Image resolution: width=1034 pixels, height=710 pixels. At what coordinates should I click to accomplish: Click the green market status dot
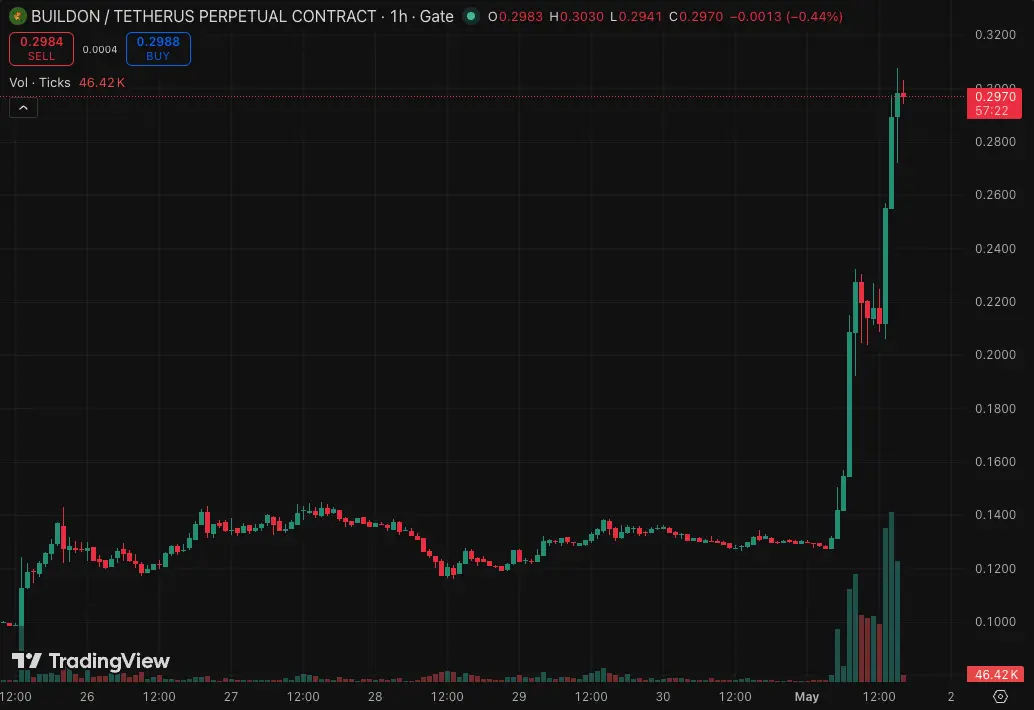tap(471, 16)
